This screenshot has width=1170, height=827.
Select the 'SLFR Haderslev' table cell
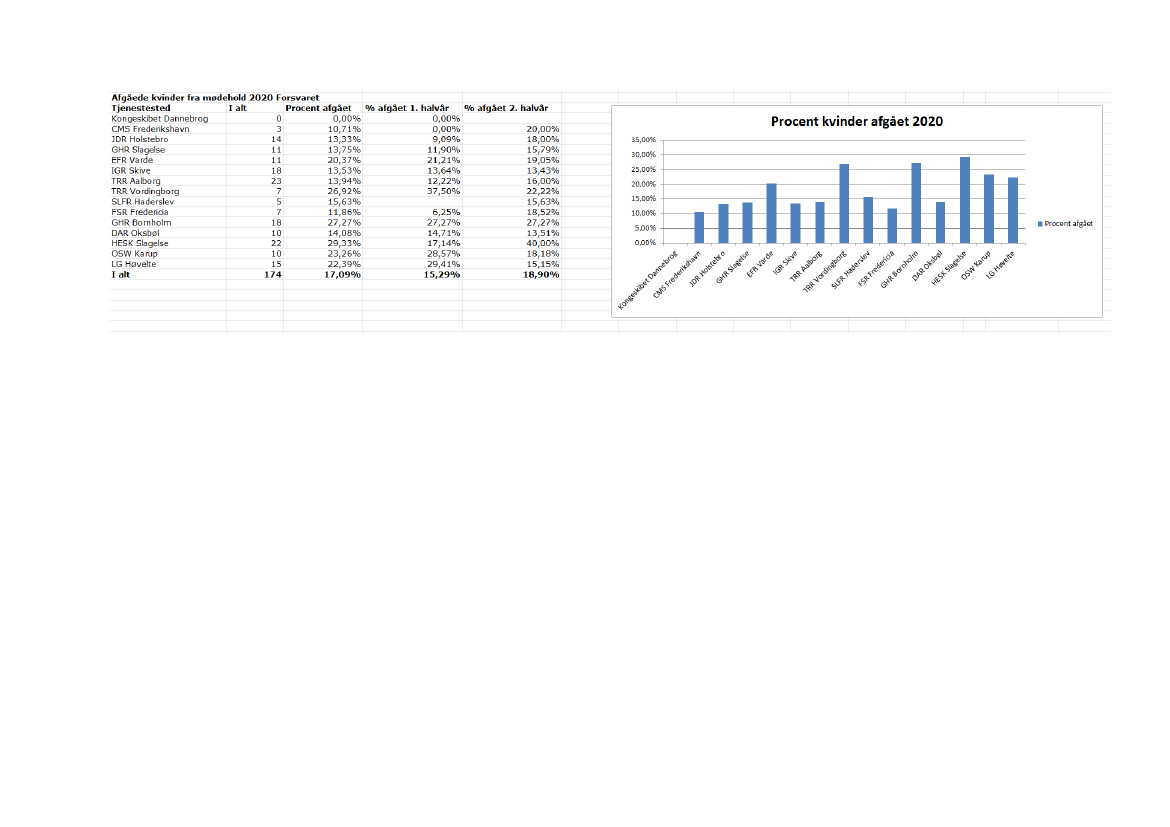coord(143,202)
